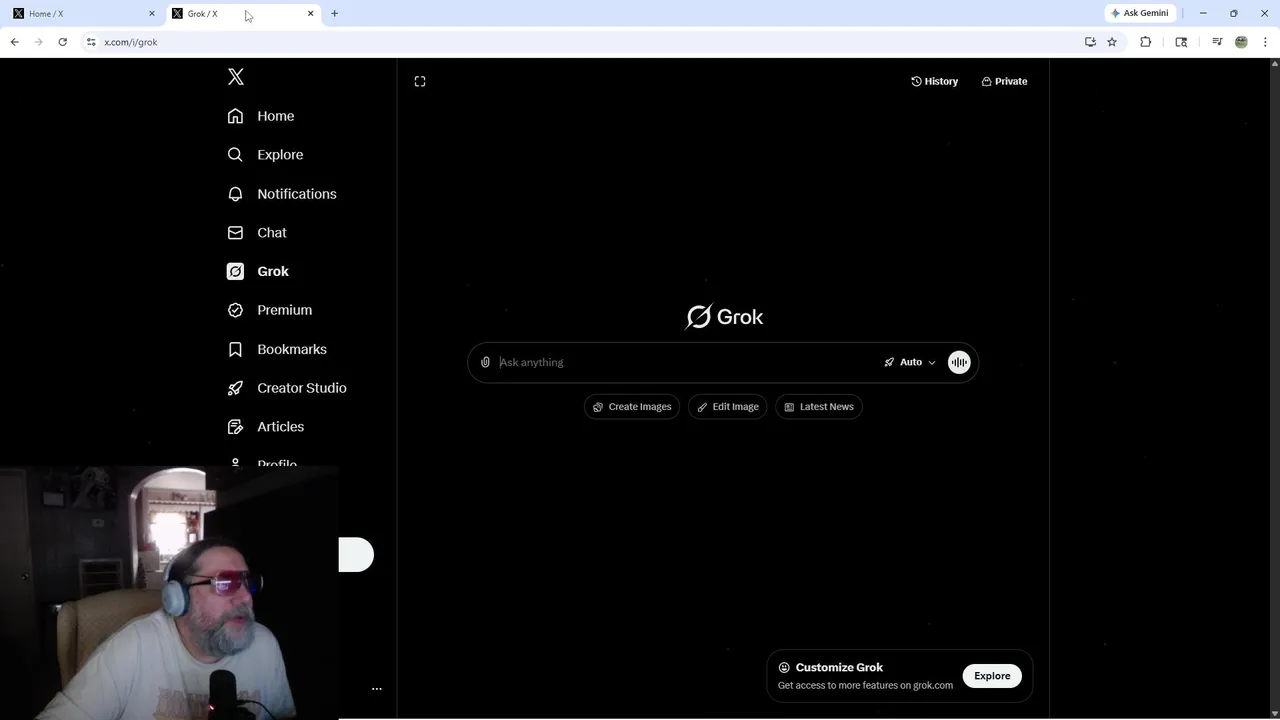The image size is (1280, 720).
Task: Click the Ask Gemini button
Action: (1140, 13)
